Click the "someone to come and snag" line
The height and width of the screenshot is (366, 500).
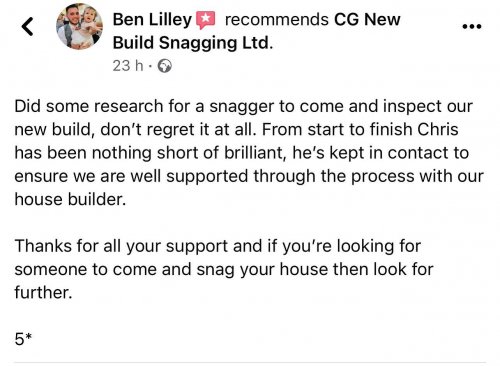pyautogui.click(x=224, y=269)
